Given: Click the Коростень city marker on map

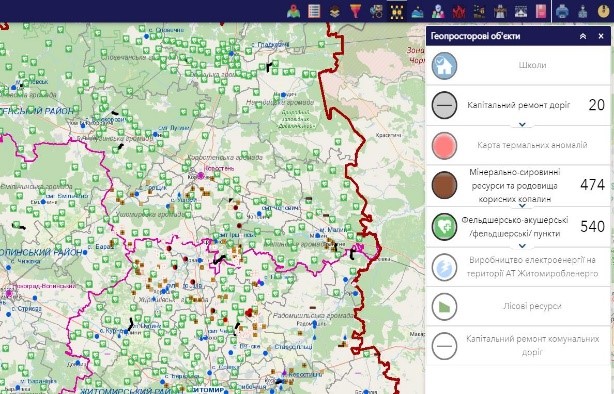Looking at the screenshot, I should click(201, 175).
